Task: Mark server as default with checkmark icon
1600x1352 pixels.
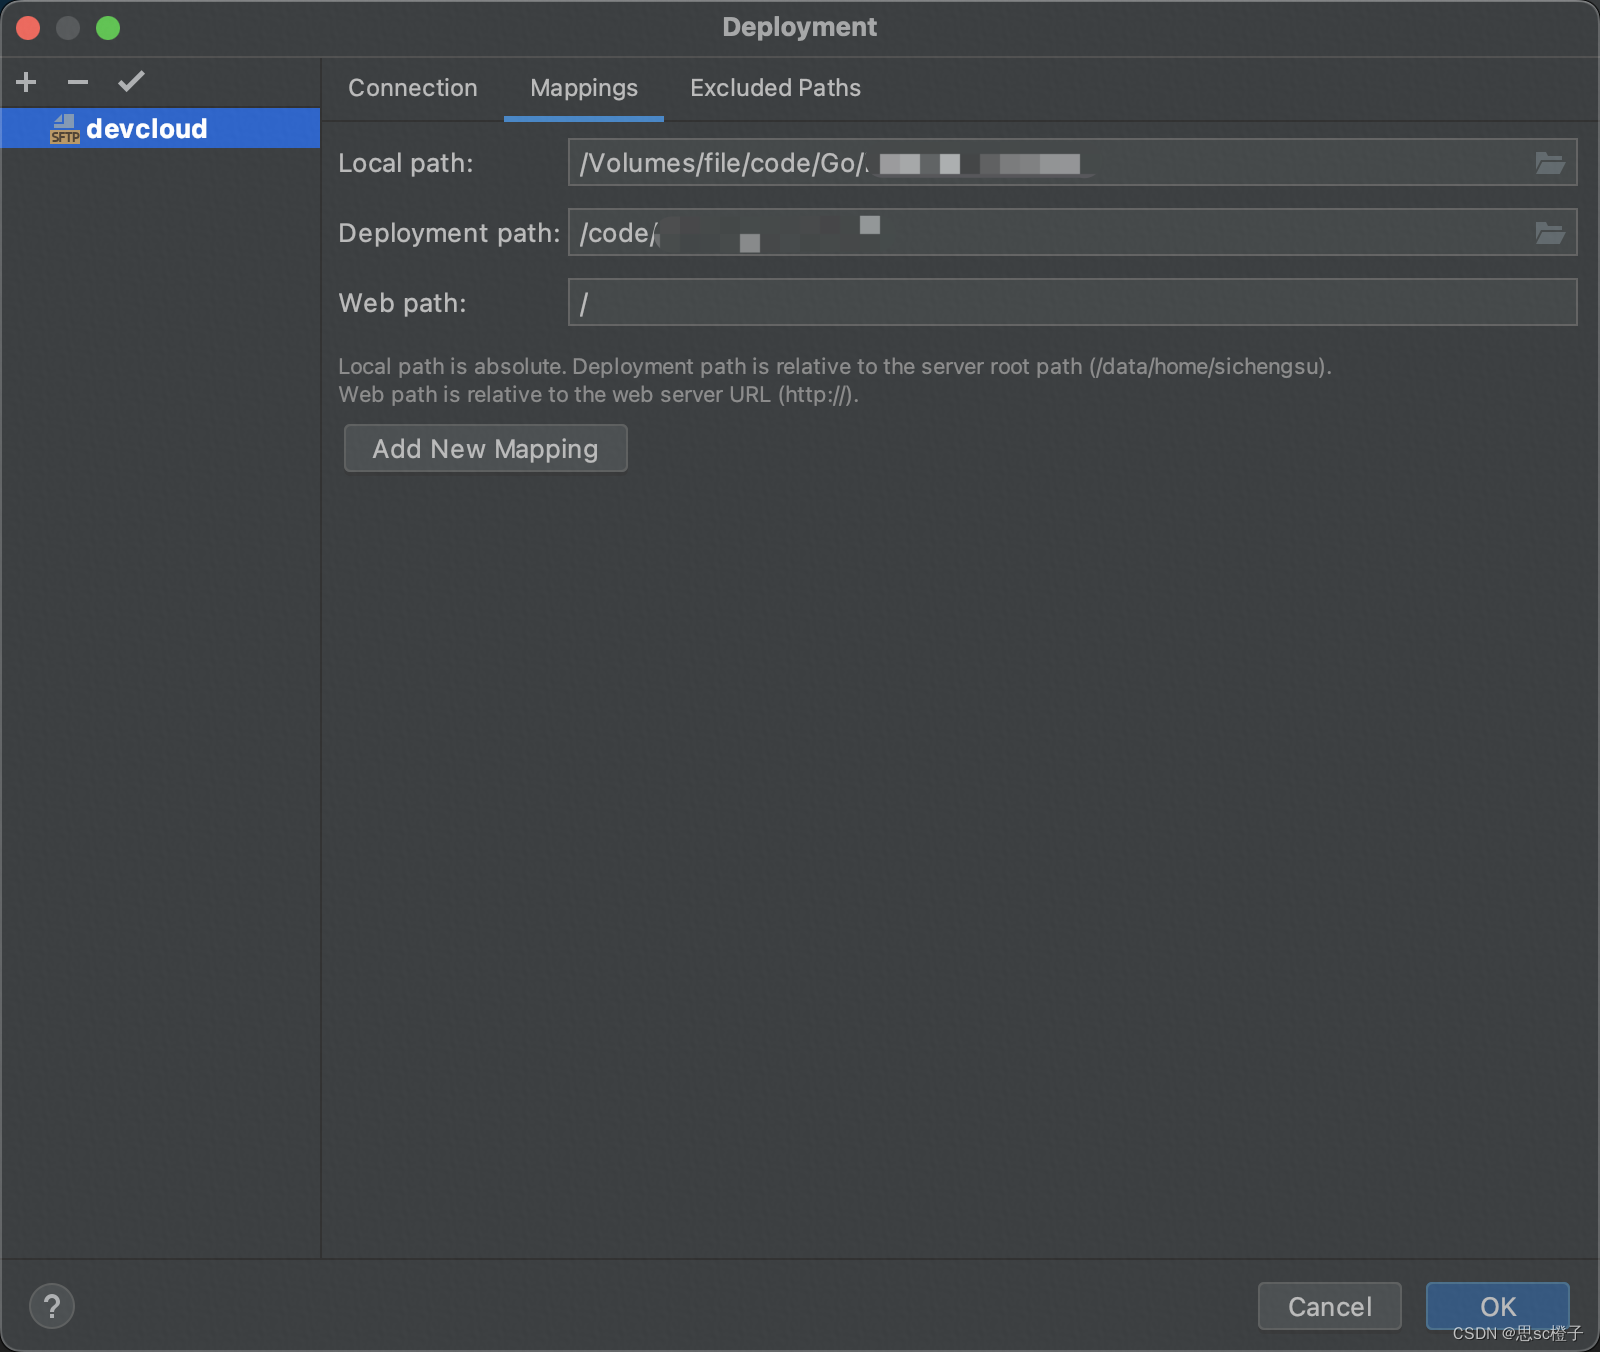Action: (x=131, y=82)
